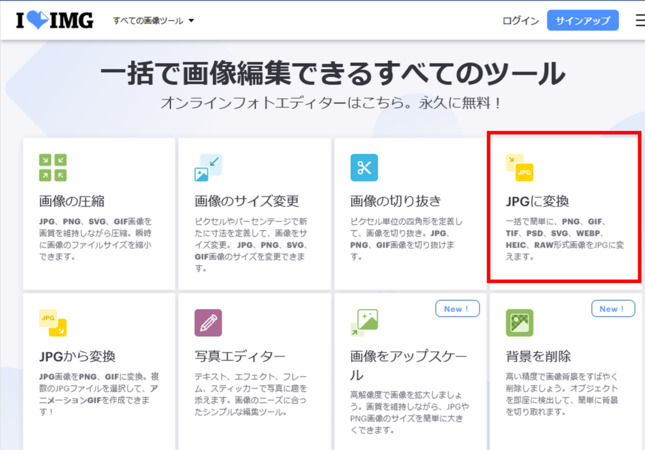The width and height of the screenshot is (645, 450).
Task: Click the ログイン link
Action: (520, 20)
